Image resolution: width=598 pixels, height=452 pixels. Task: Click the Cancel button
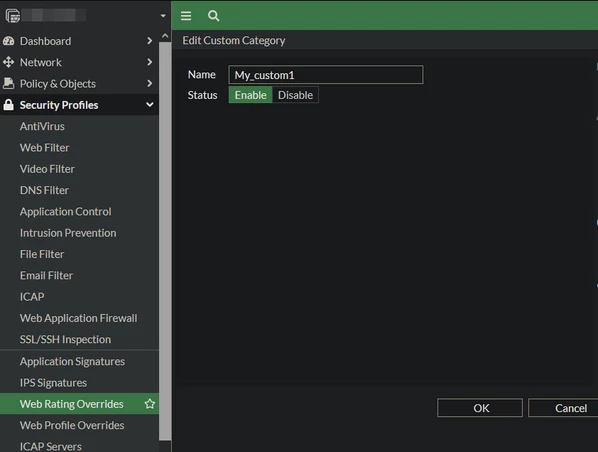pyautogui.click(x=563, y=408)
